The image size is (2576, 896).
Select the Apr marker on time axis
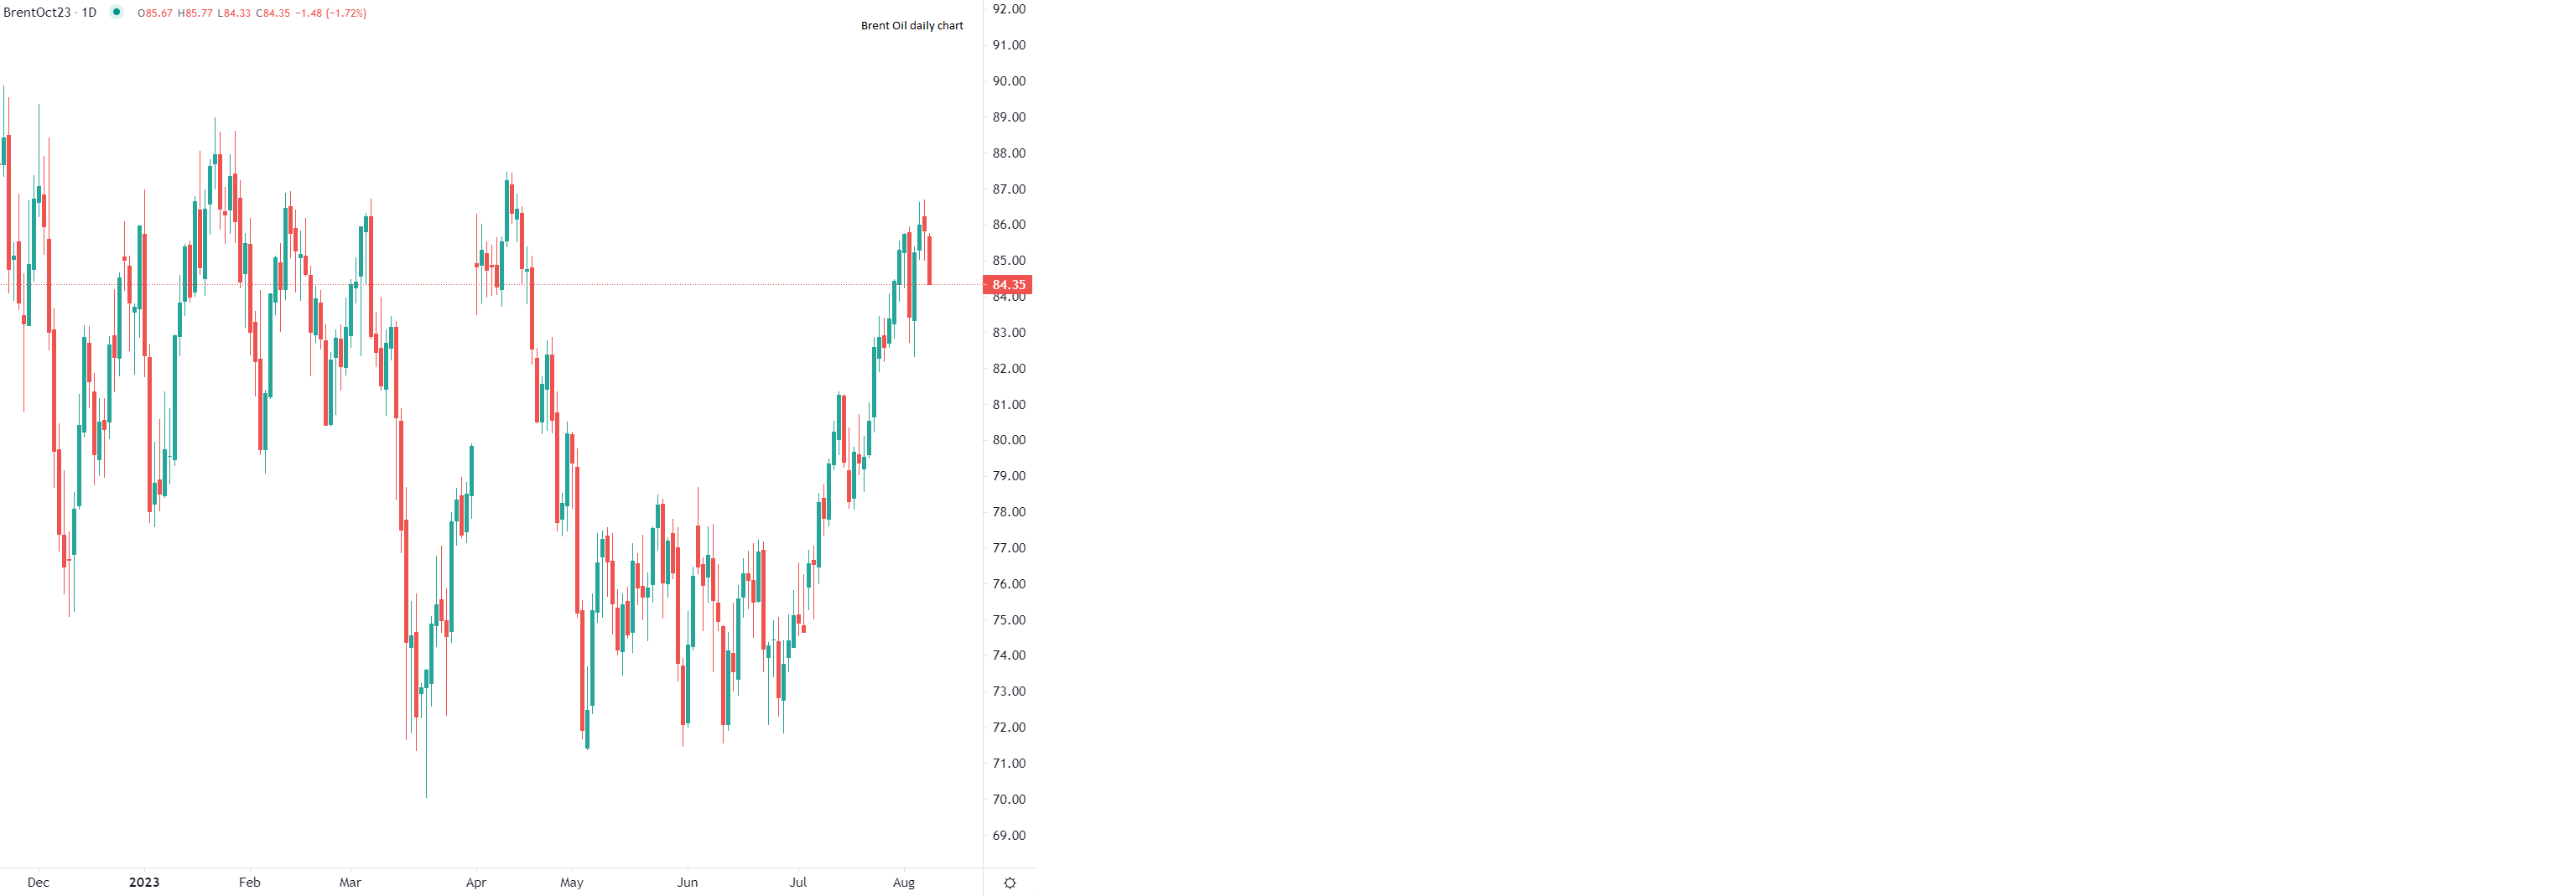tap(476, 882)
